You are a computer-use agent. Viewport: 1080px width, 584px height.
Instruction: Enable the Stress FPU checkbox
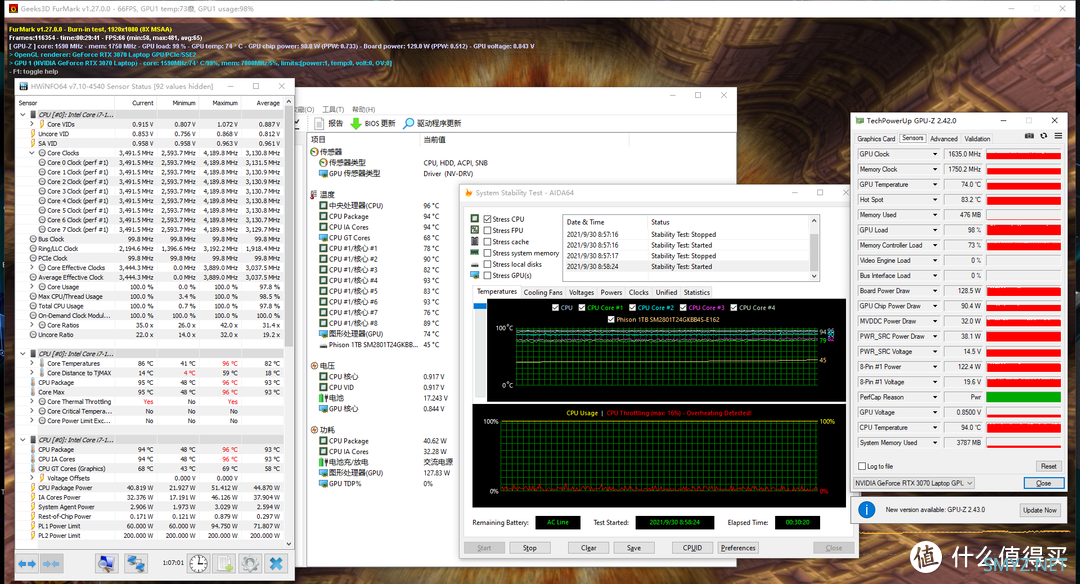tap(488, 231)
